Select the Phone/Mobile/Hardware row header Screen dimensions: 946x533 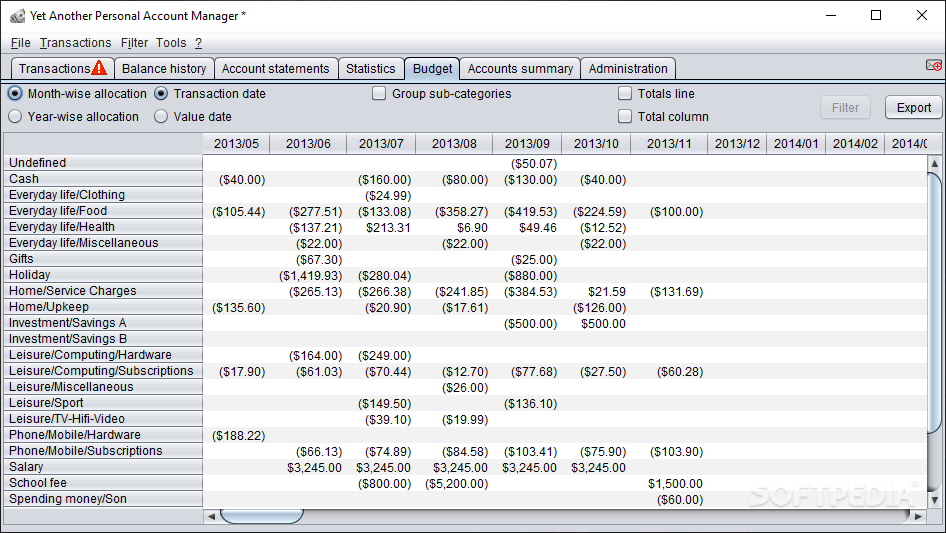[x=103, y=435]
